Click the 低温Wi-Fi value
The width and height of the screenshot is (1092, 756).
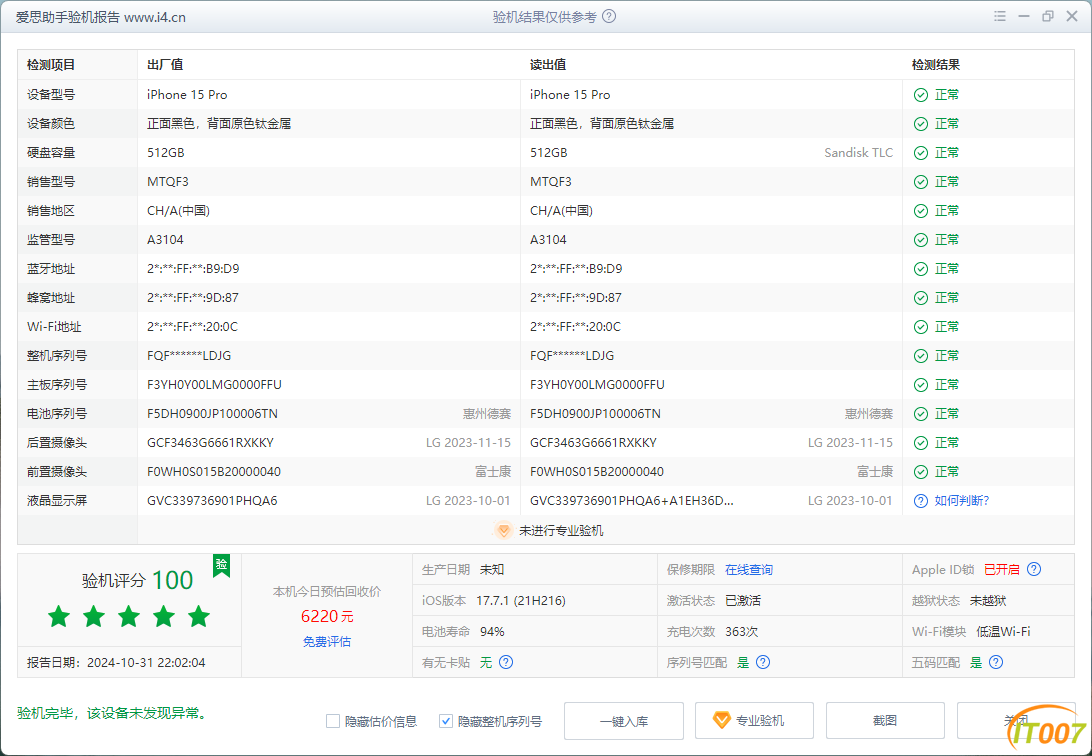[x=1004, y=632]
